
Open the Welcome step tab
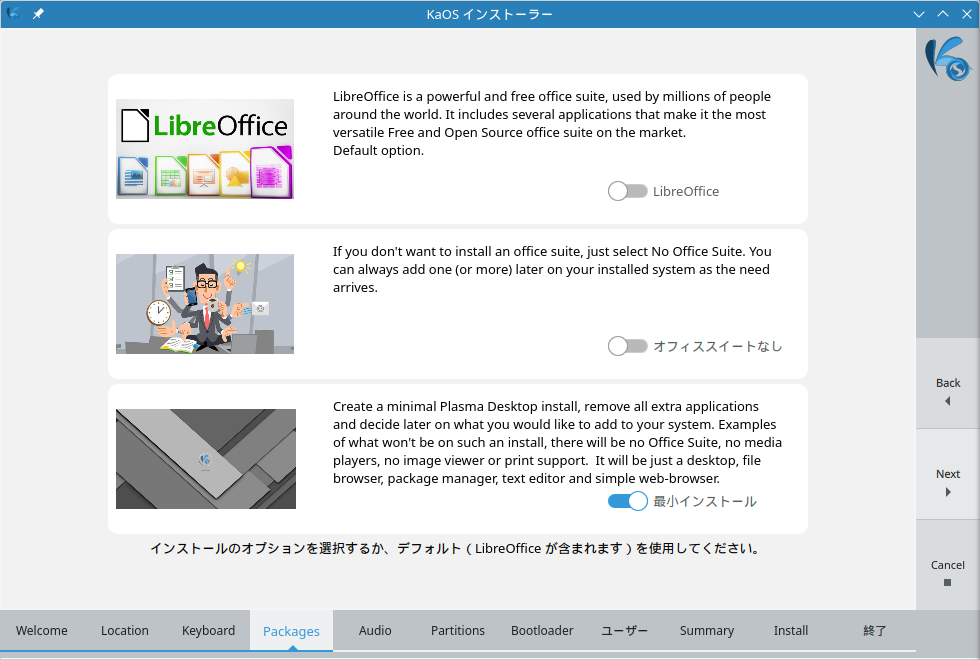pyautogui.click(x=42, y=631)
